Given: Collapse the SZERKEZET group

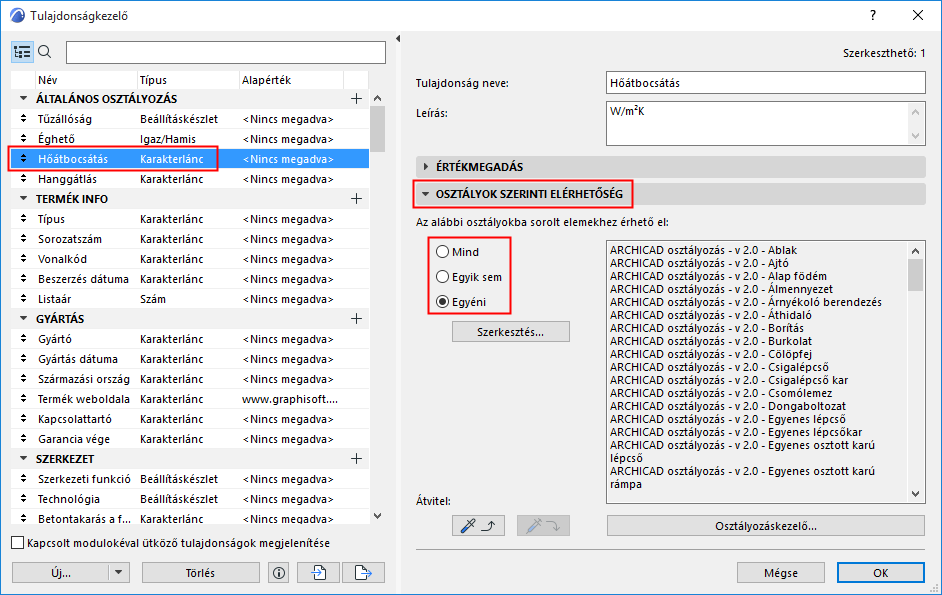Looking at the screenshot, I should (23, 459).
